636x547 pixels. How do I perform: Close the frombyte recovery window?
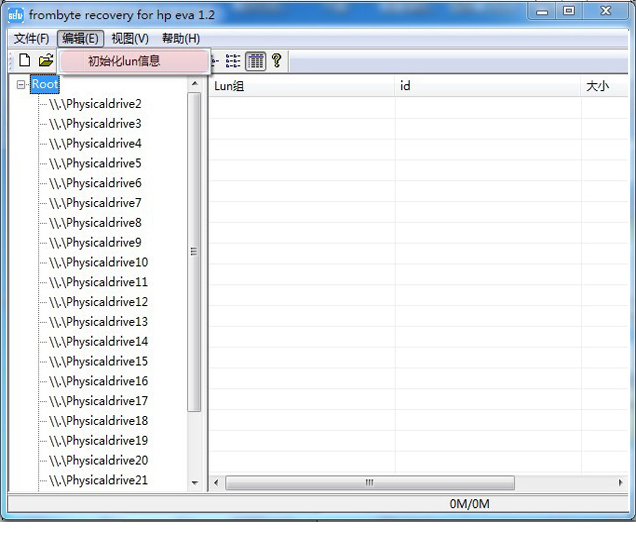coord(606,11)
